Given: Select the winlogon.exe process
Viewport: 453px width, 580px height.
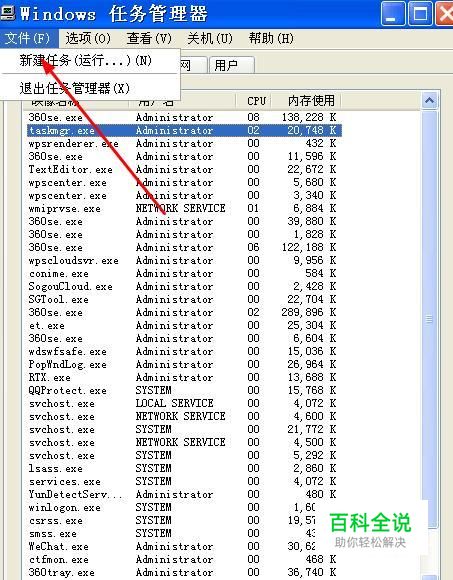Looking at the screenshot, I should 64,508.
